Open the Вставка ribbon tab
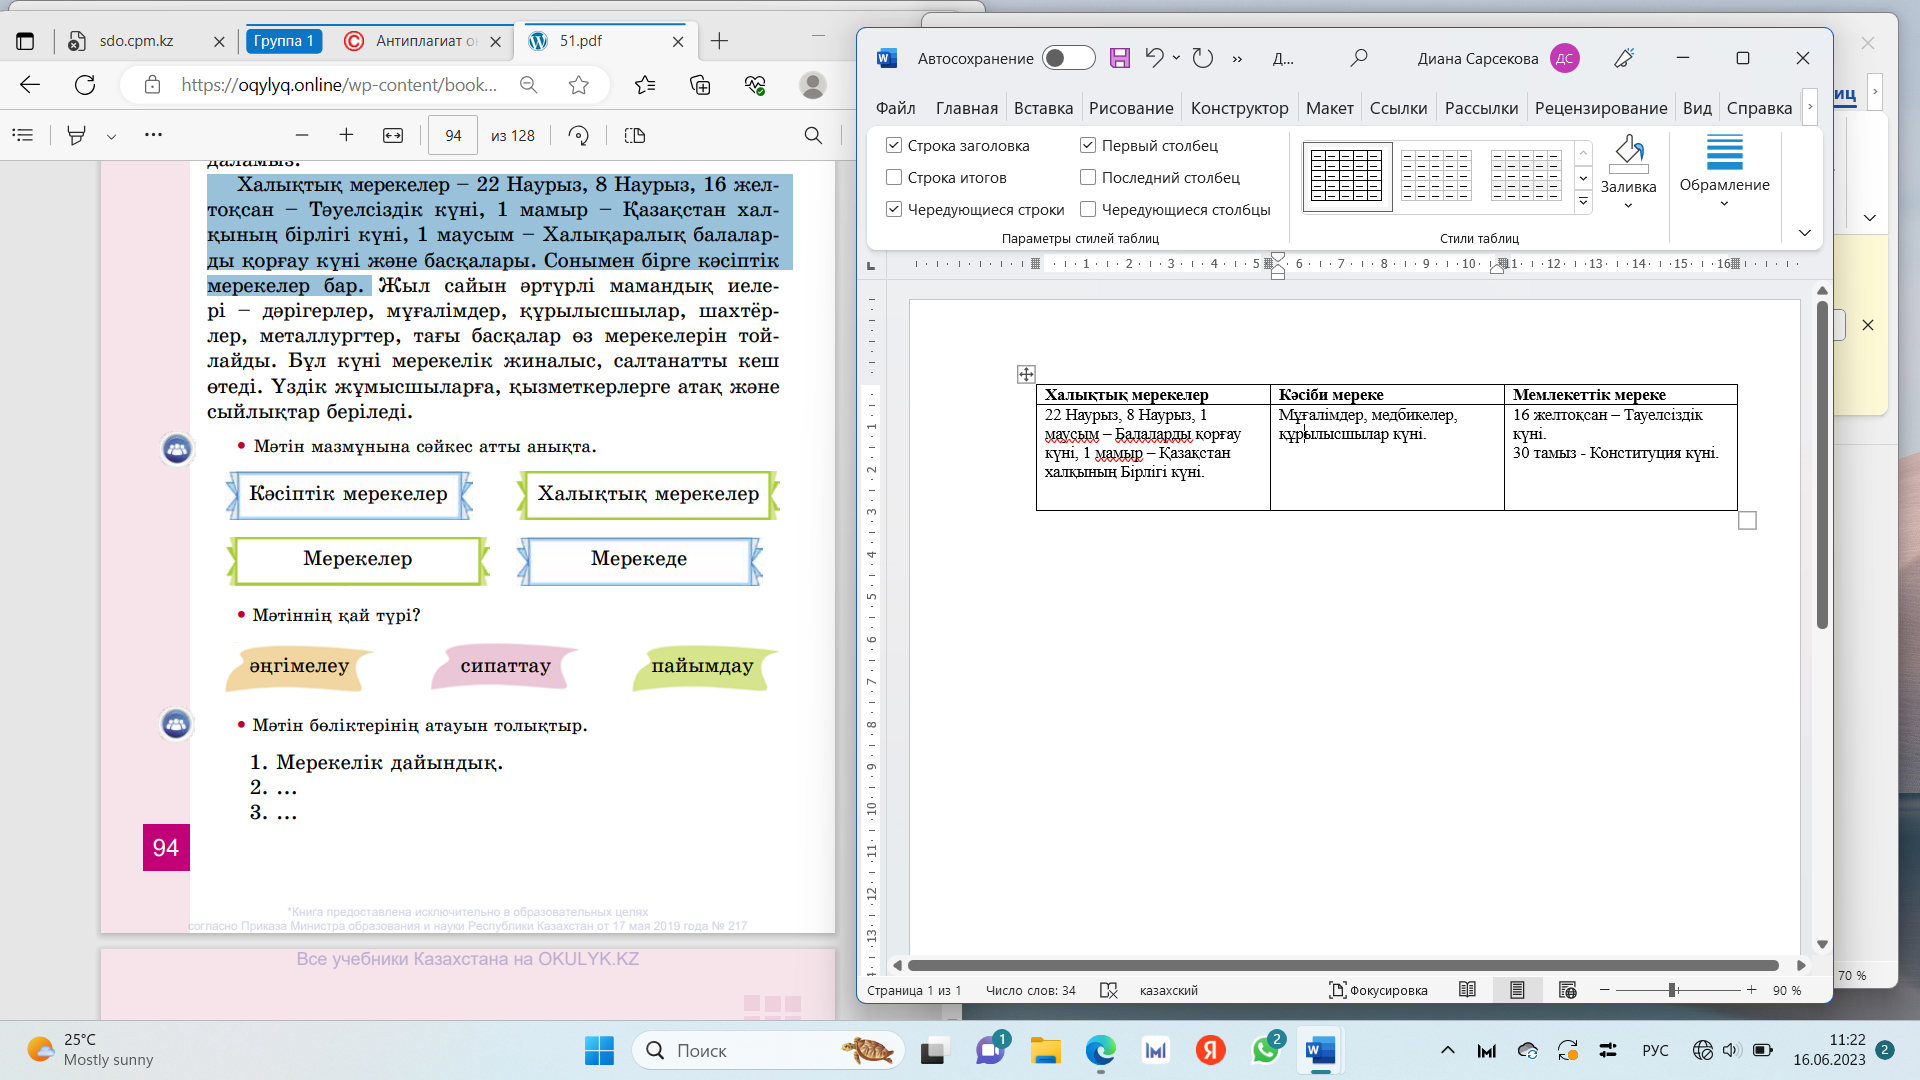Screen dimensions: 1920x1080 coord(1043,108)
